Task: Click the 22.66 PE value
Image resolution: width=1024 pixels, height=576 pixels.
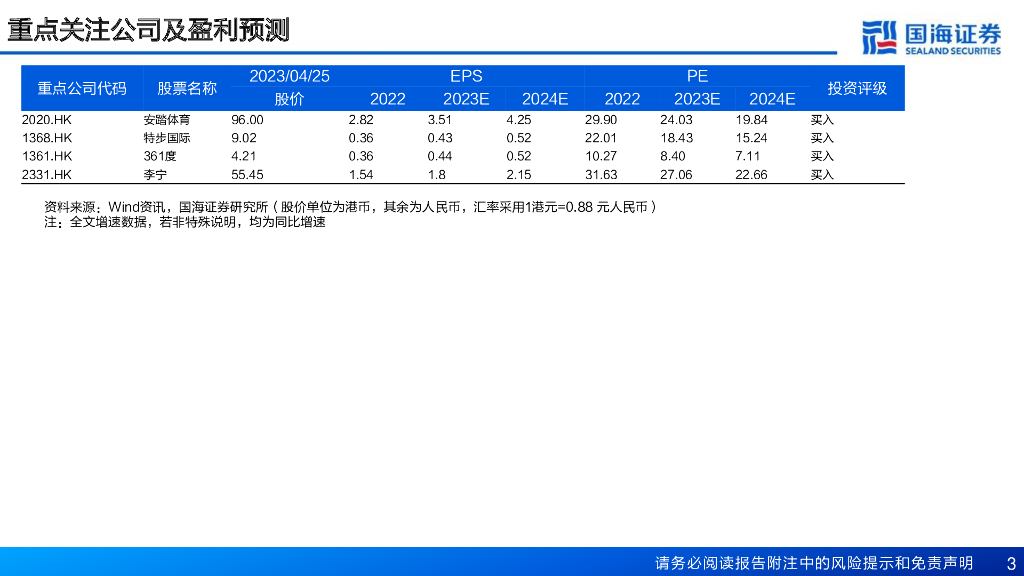Action: [751, 175]
